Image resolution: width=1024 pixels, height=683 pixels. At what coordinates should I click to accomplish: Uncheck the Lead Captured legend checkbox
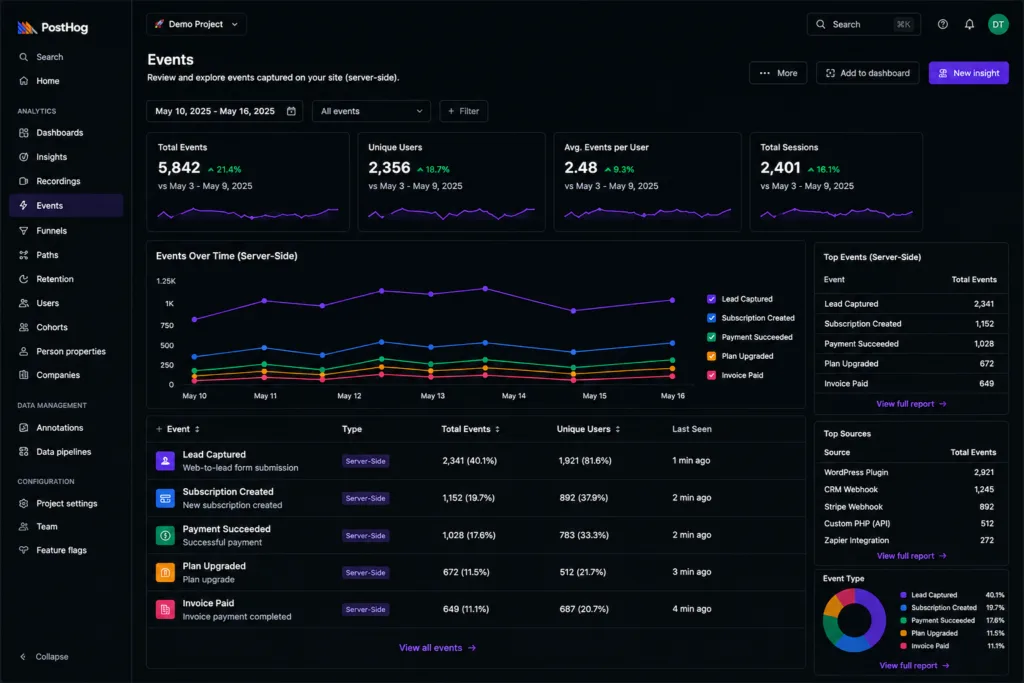[x=711, y=299]
